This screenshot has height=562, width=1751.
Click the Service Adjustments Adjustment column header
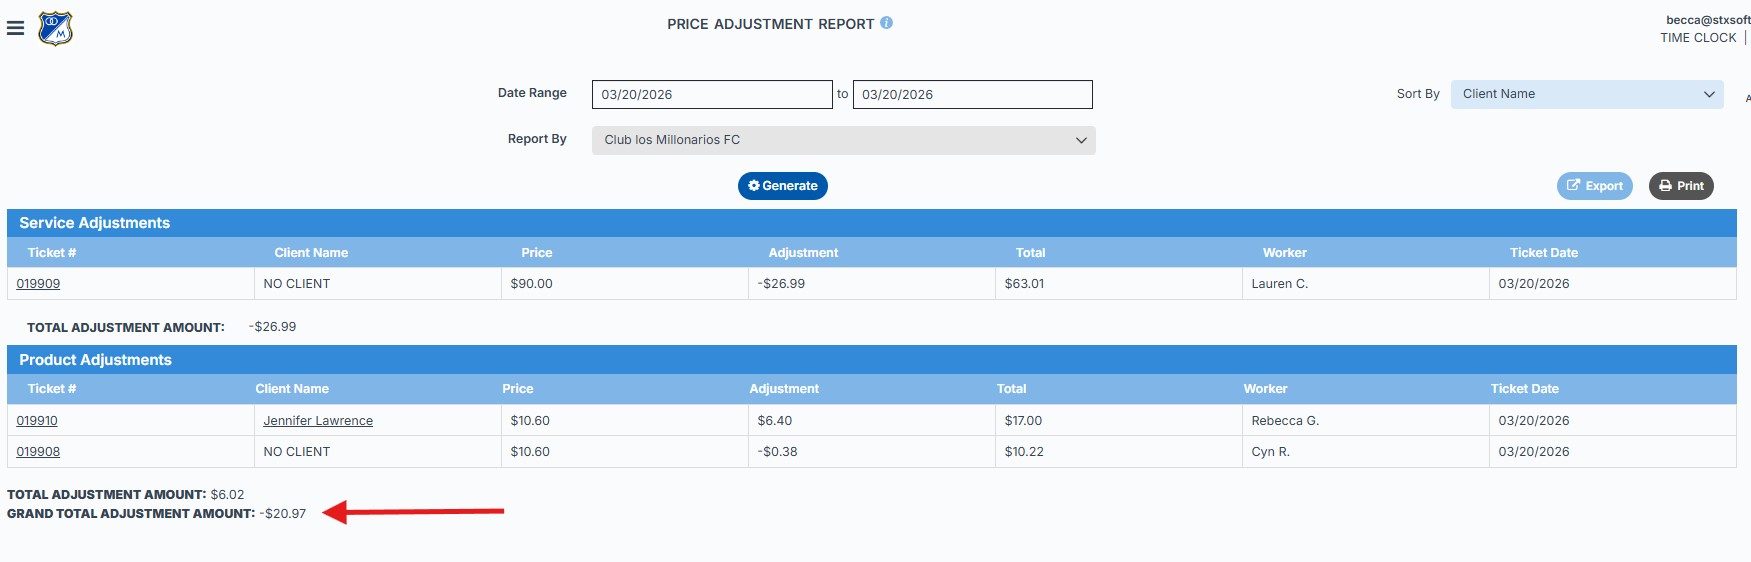803,253
